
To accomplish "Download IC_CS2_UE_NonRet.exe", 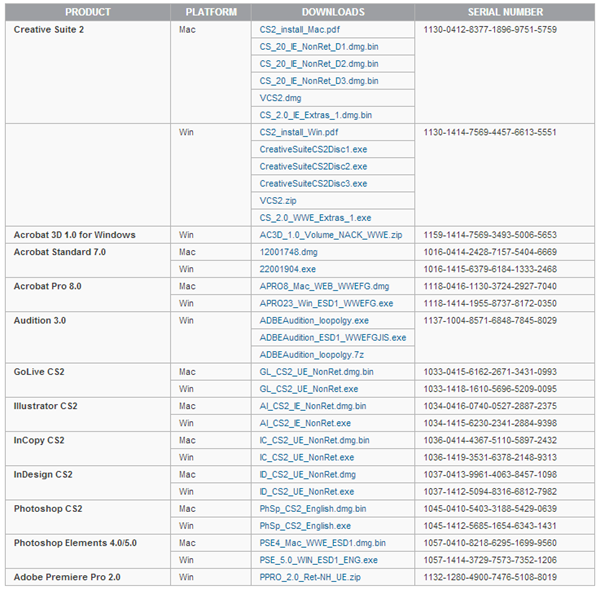I will point(307,458).
